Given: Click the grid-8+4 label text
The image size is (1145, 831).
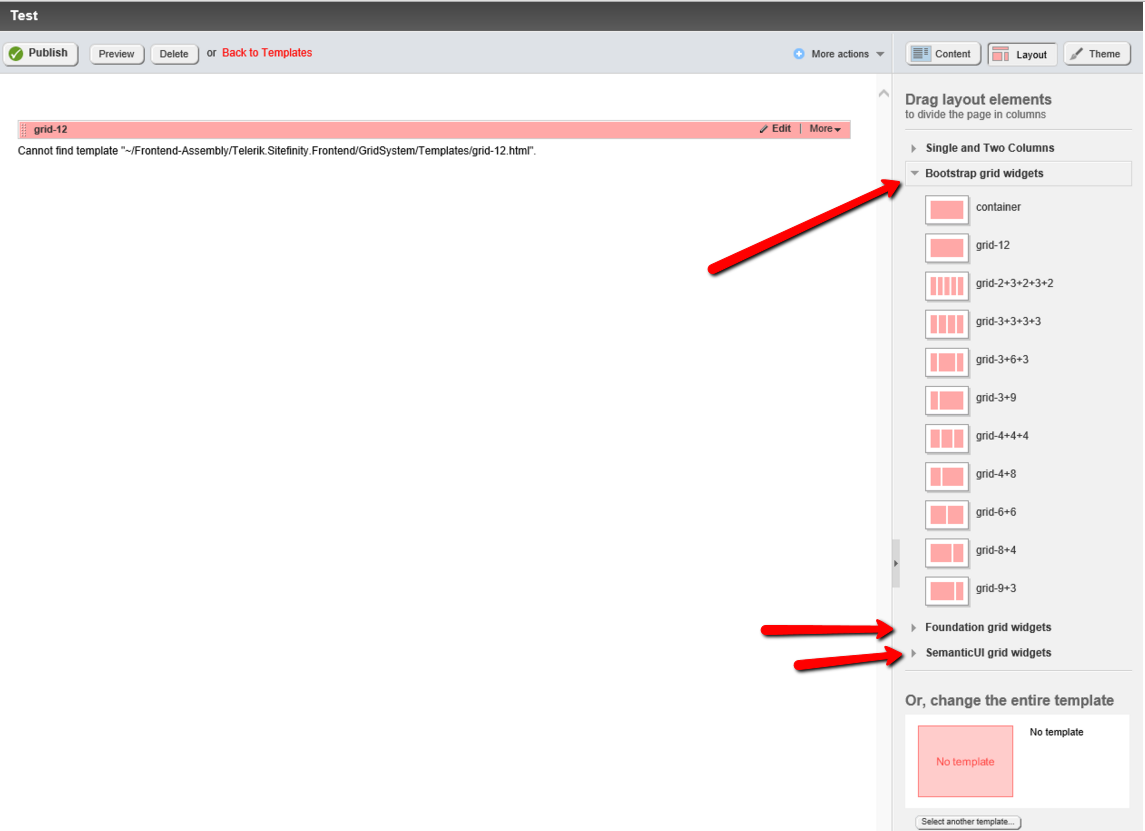Looking at the screenshot, I should click(x=995, y=551).
